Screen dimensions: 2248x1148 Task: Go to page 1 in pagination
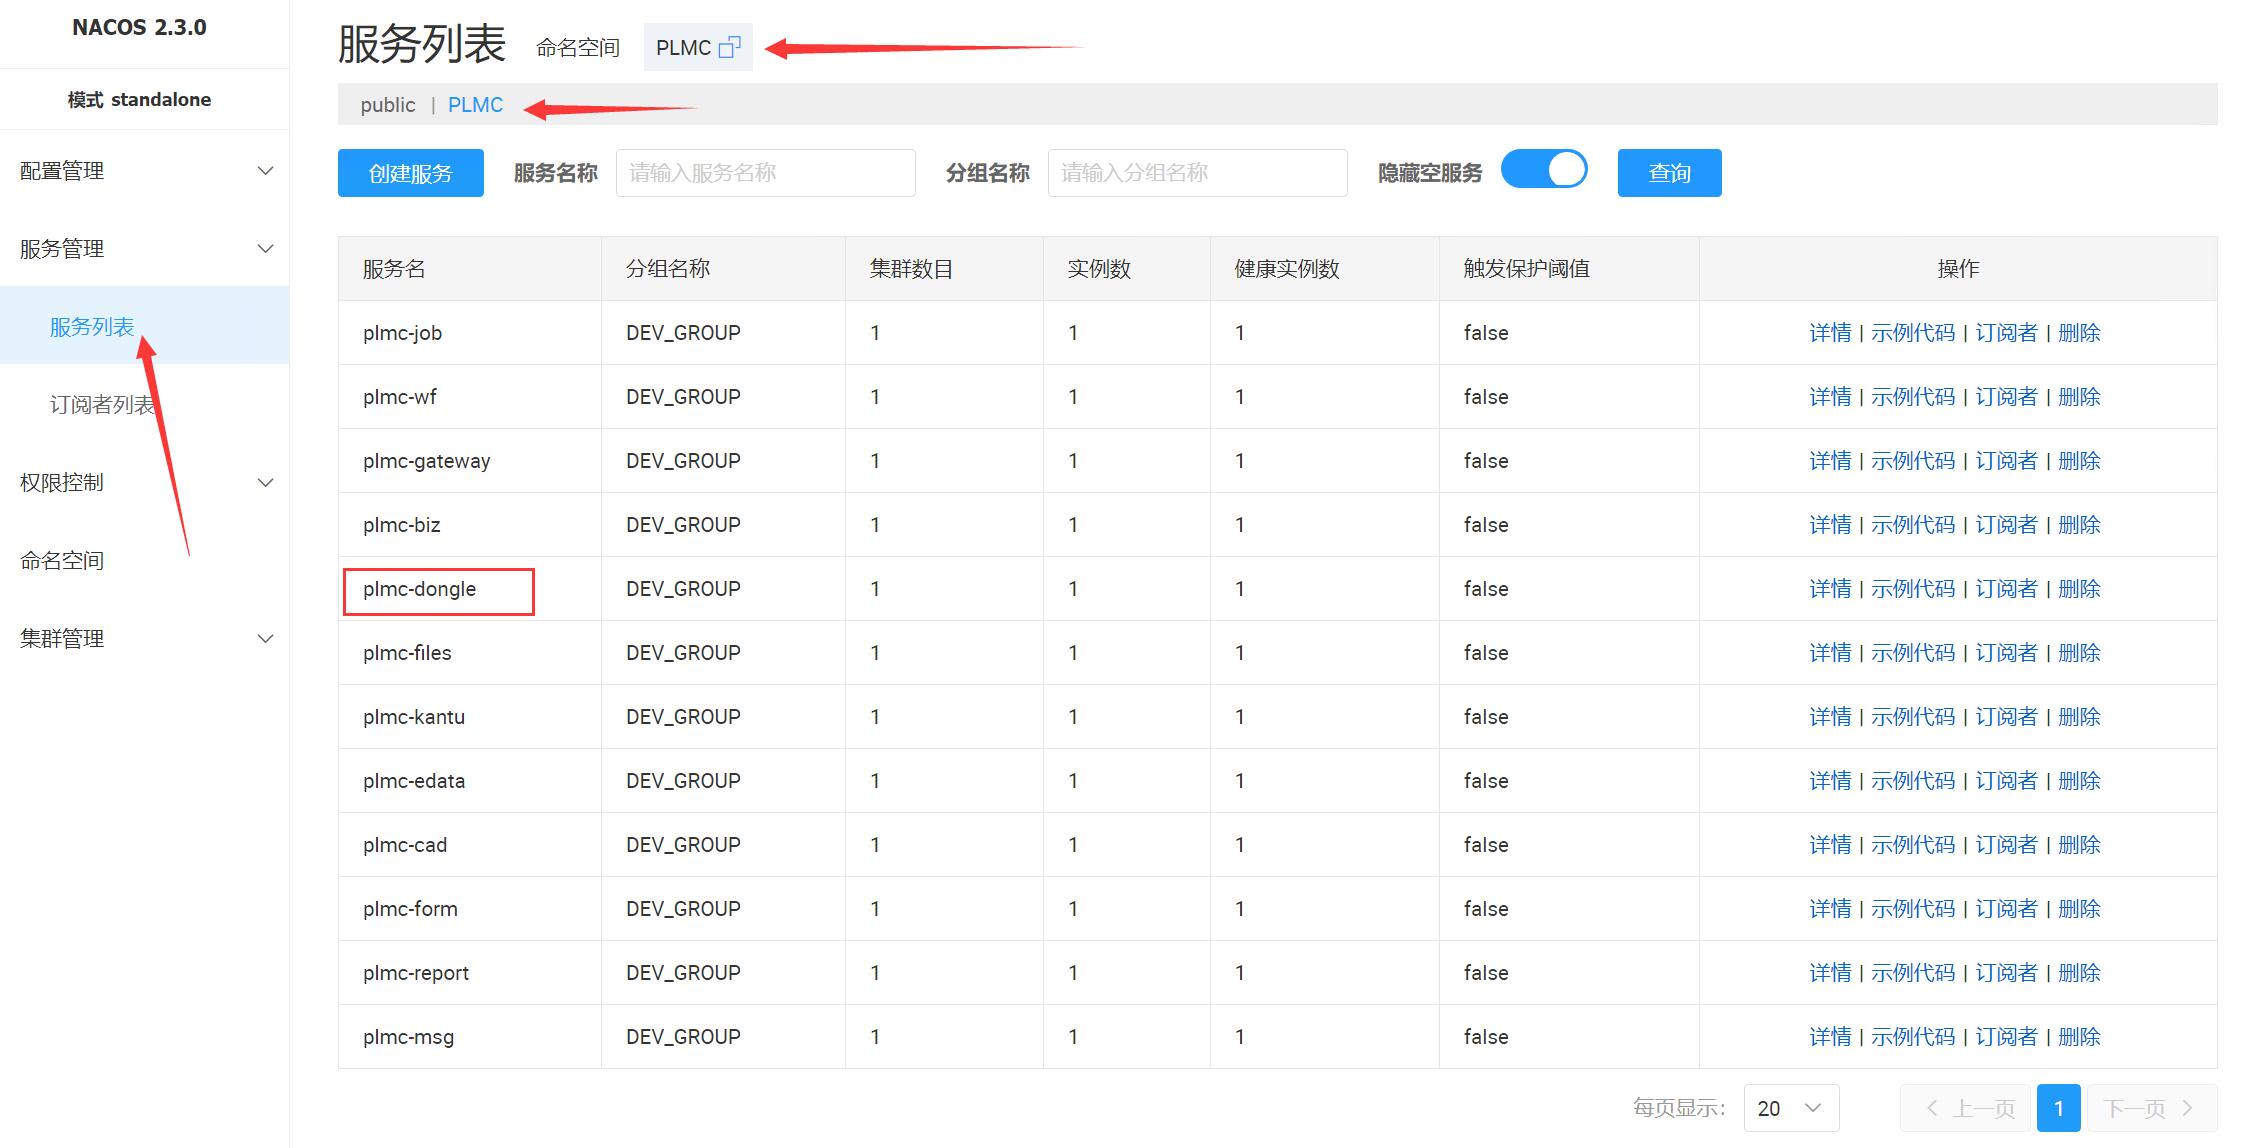click(2059, 1108)
